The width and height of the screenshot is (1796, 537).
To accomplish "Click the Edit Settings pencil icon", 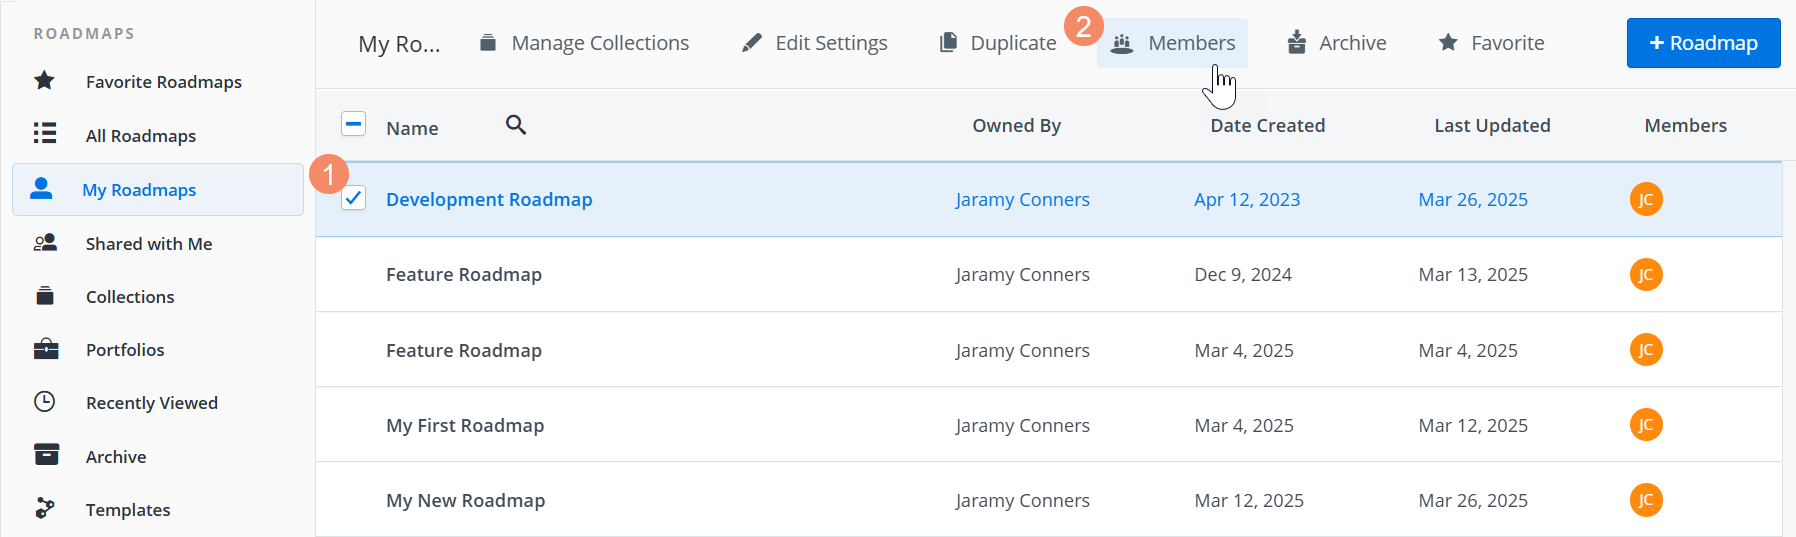I will click(752, 43).
